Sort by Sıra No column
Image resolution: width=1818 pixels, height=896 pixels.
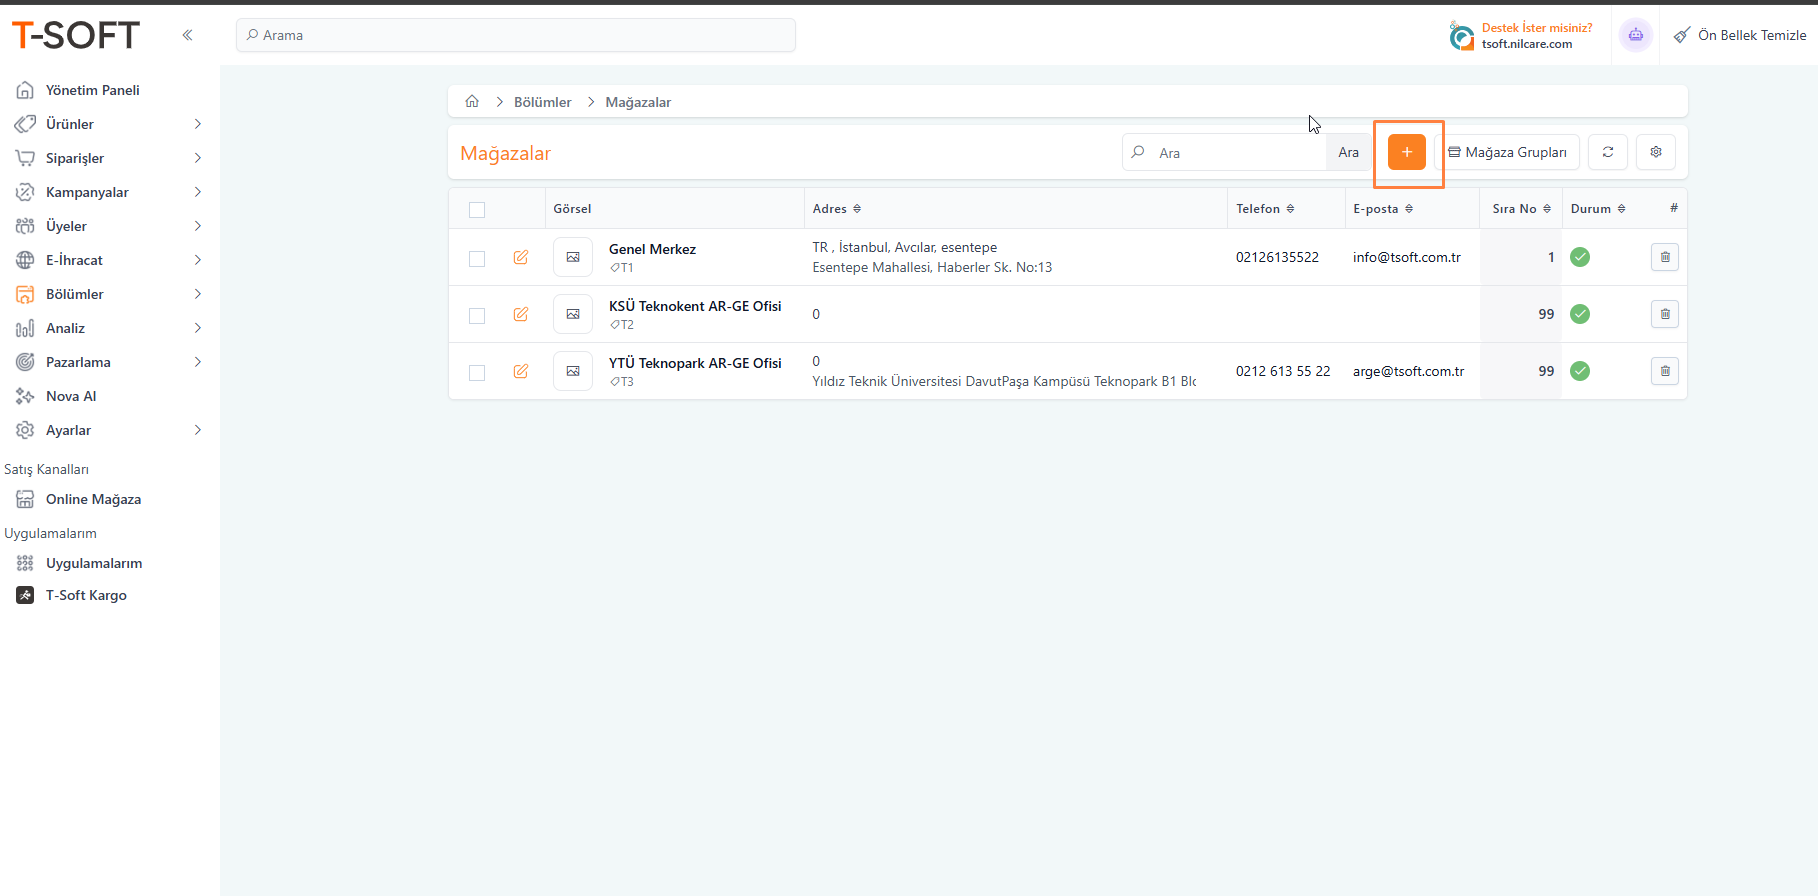(1522, 209)
